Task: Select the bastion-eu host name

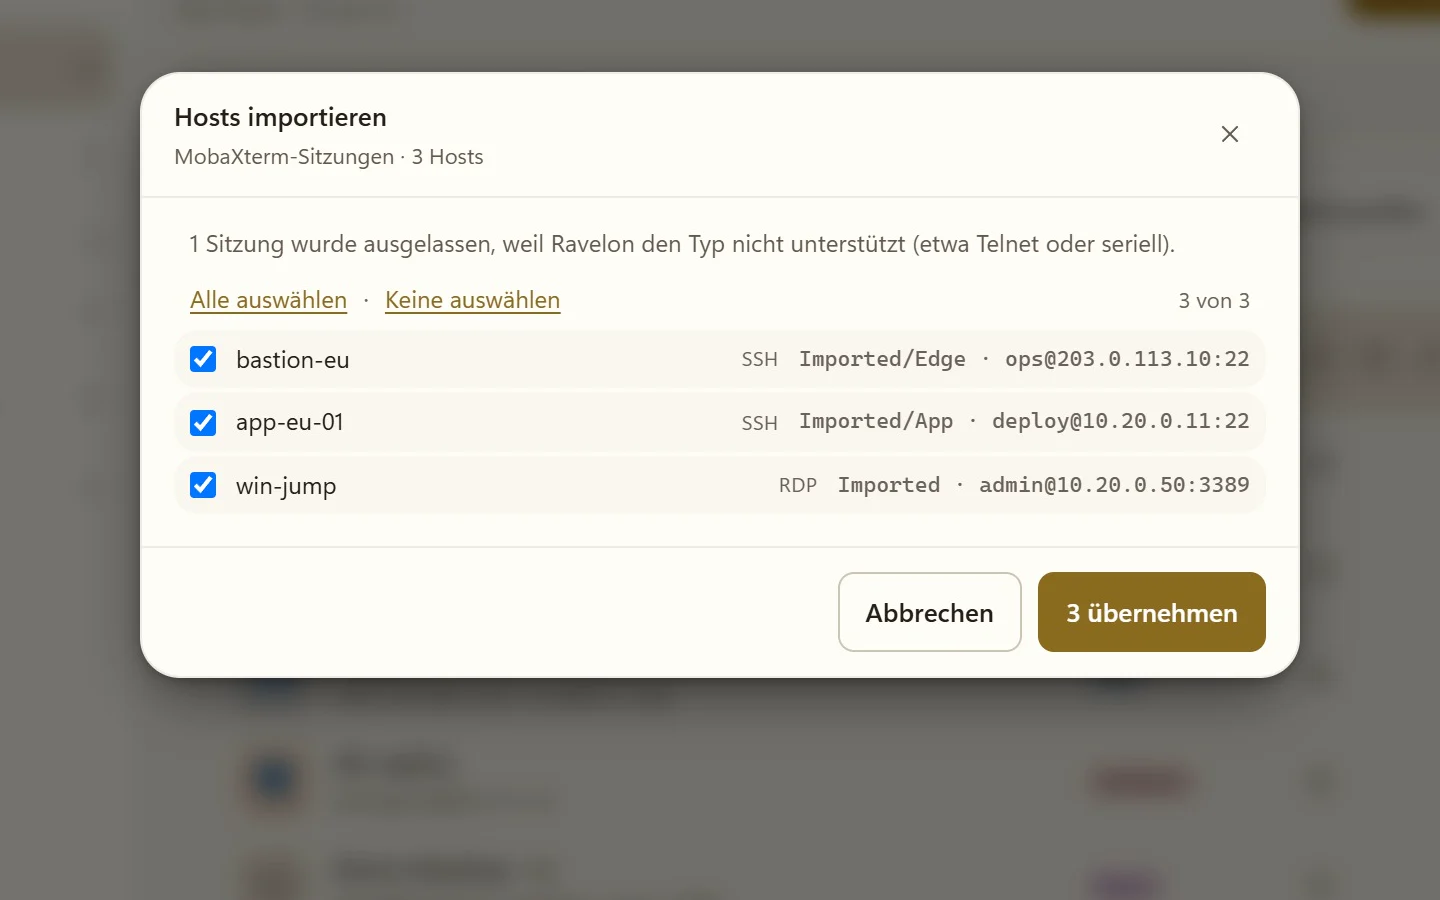Action: point(293,360)
